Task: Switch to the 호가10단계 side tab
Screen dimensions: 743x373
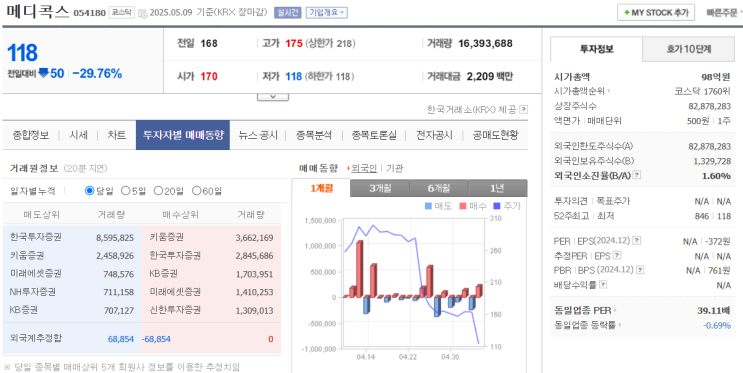Action: [689, 49]
